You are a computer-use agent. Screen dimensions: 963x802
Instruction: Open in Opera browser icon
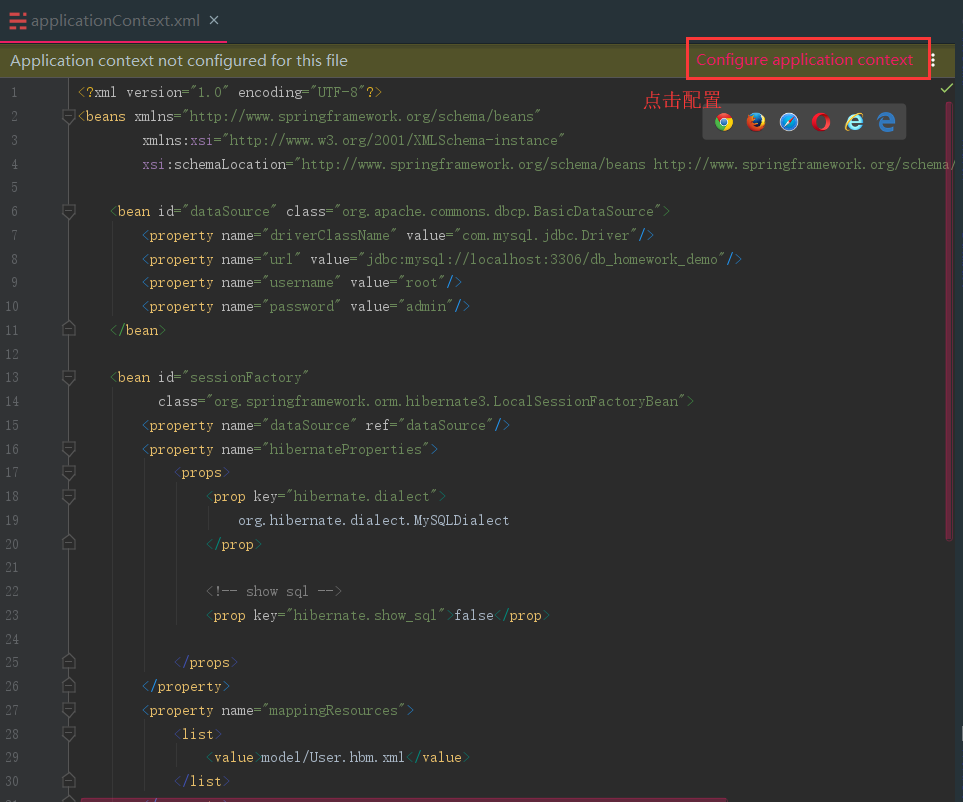pyautogui.click(x=821, y=122)
